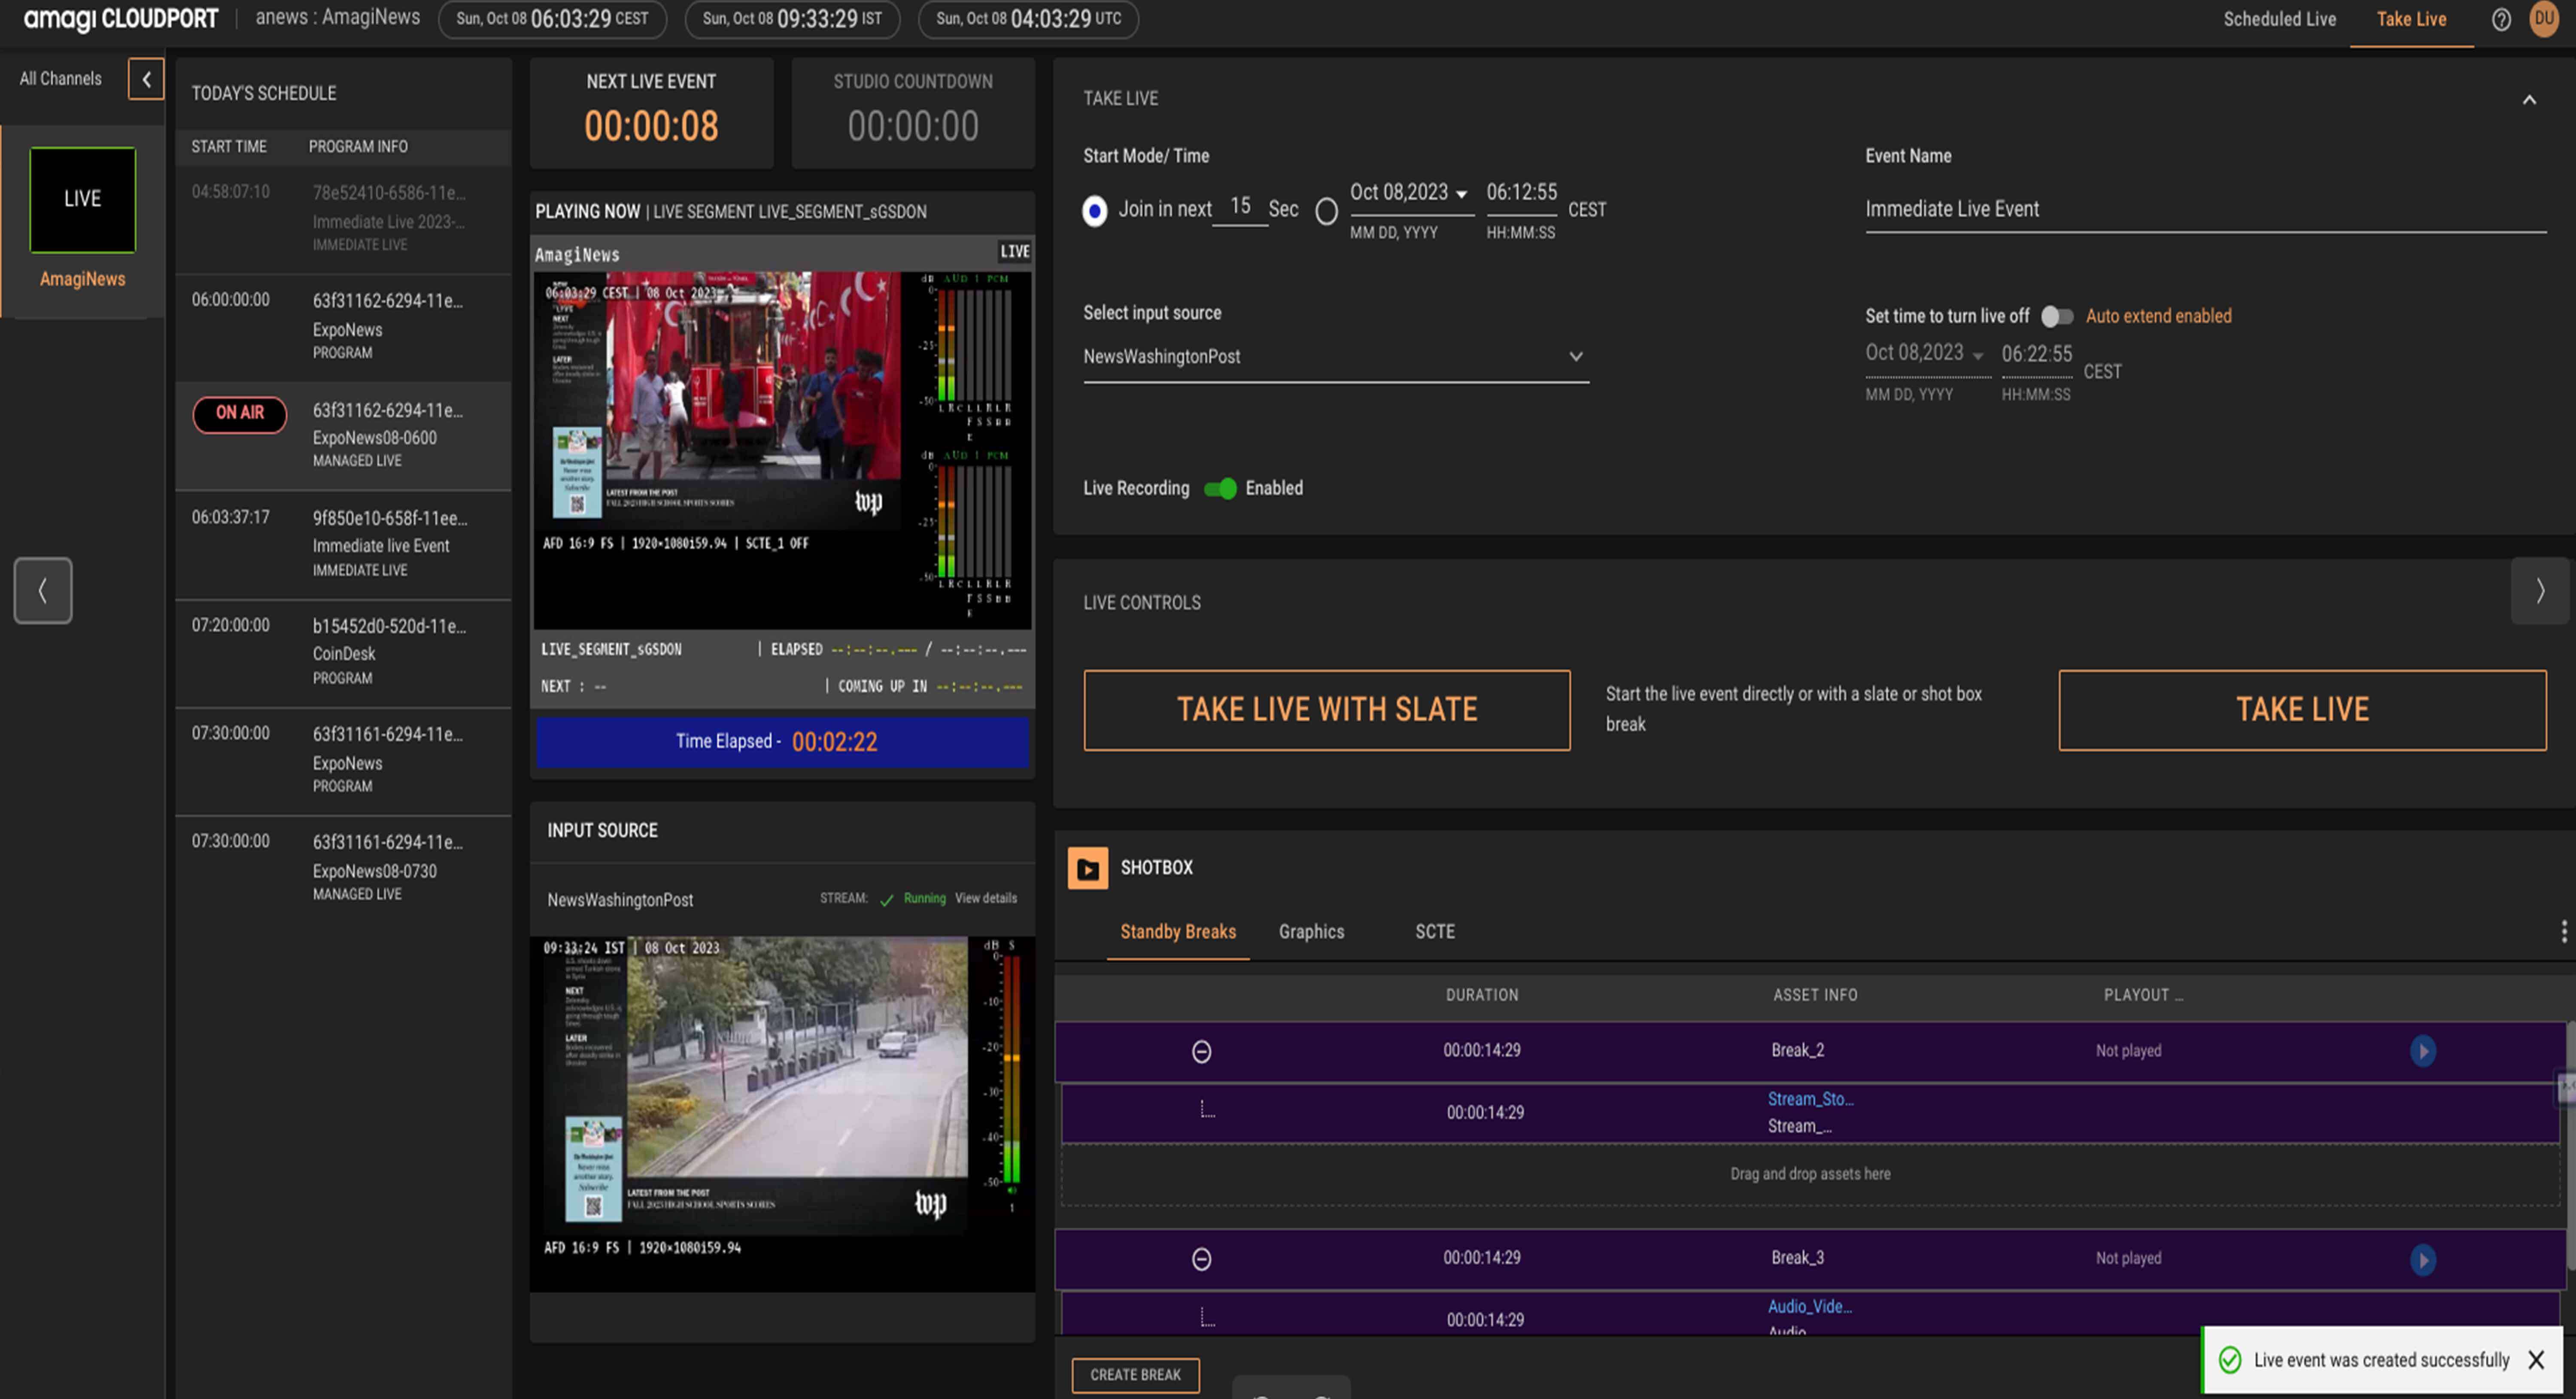
Task: Click the DURATION column header
Action: [1481, 995]
